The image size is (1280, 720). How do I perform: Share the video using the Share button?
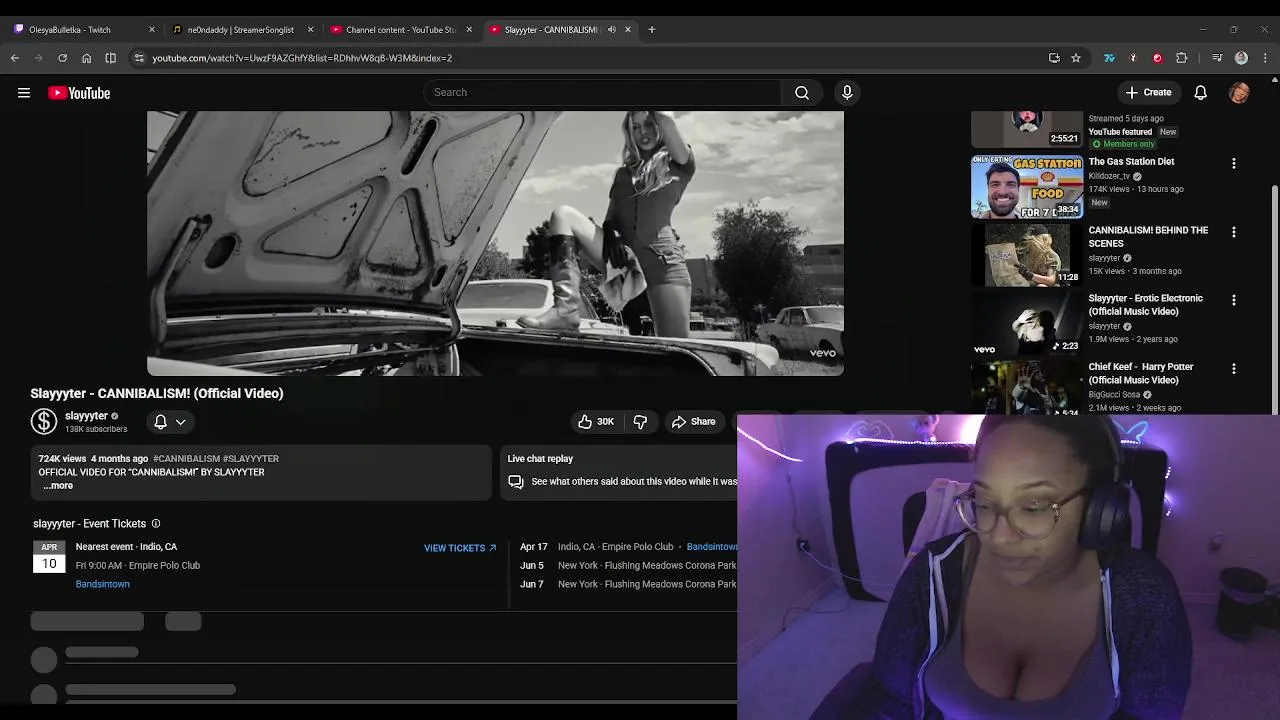point(694,422)
